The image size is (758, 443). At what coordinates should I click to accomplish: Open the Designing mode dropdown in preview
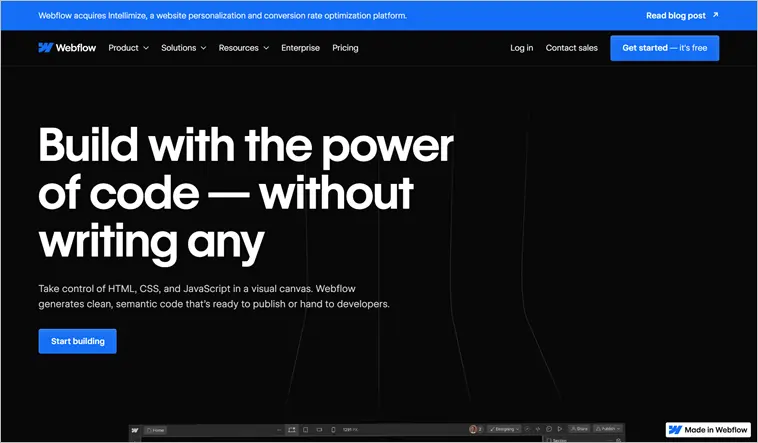click(506, 430)
